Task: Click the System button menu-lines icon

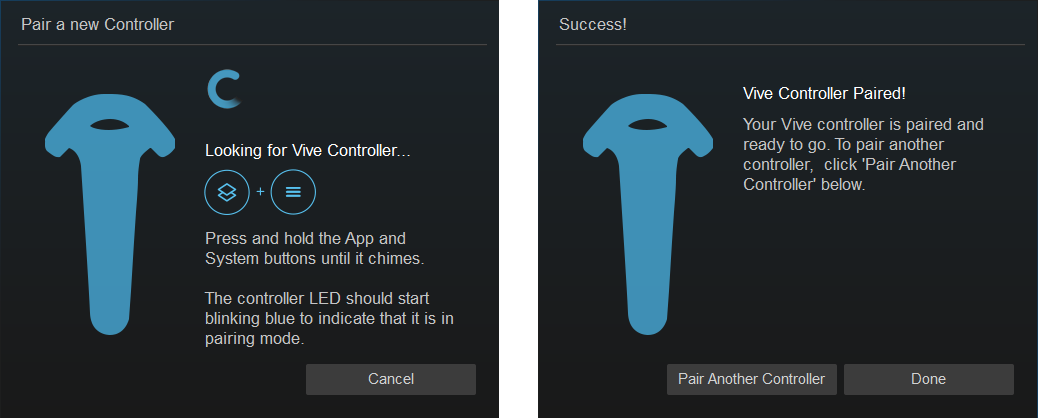Action: (293, 192)
